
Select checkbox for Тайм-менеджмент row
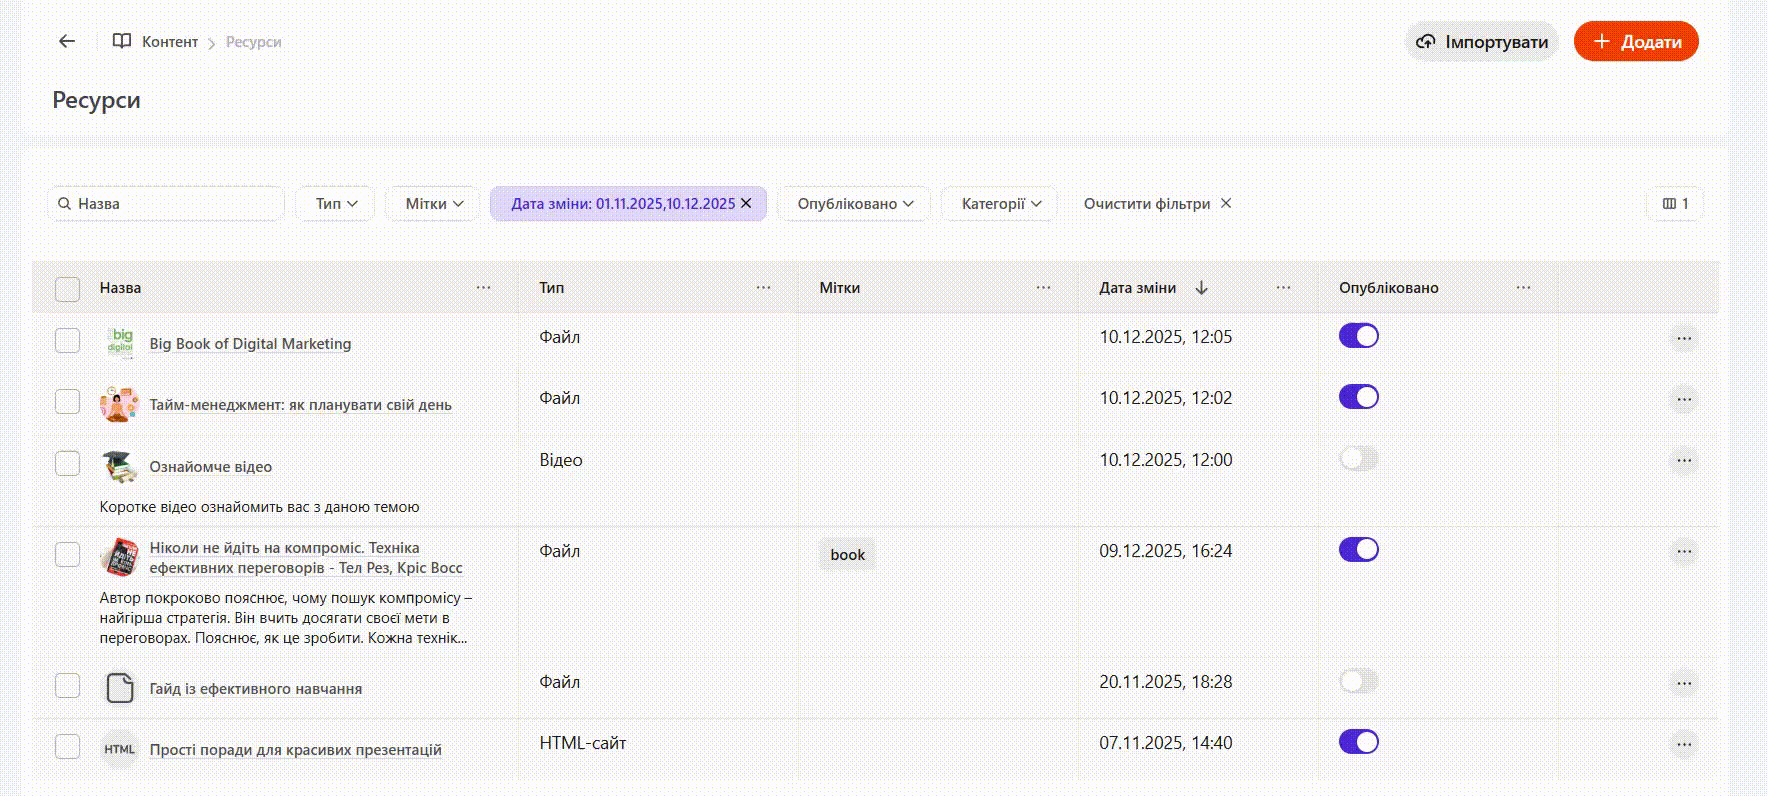tap(67, 401)
